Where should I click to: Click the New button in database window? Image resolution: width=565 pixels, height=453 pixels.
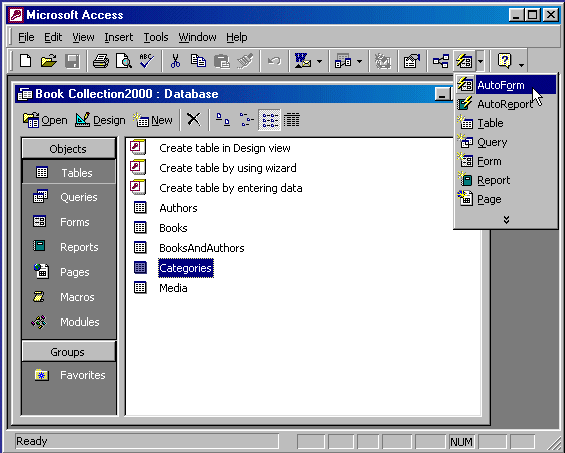(x=153, y=120)
